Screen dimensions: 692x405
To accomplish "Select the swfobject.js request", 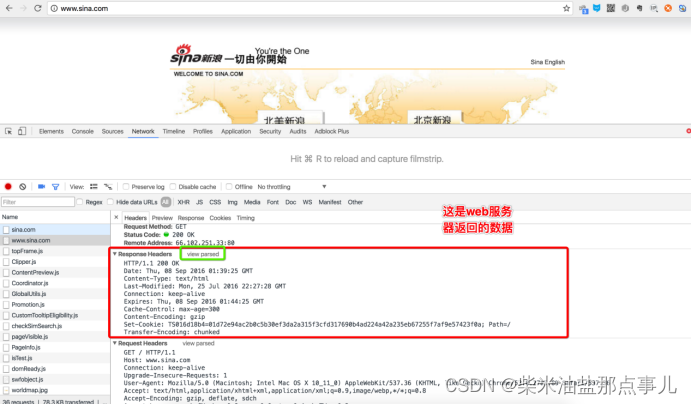I will [x=55, y=379].
